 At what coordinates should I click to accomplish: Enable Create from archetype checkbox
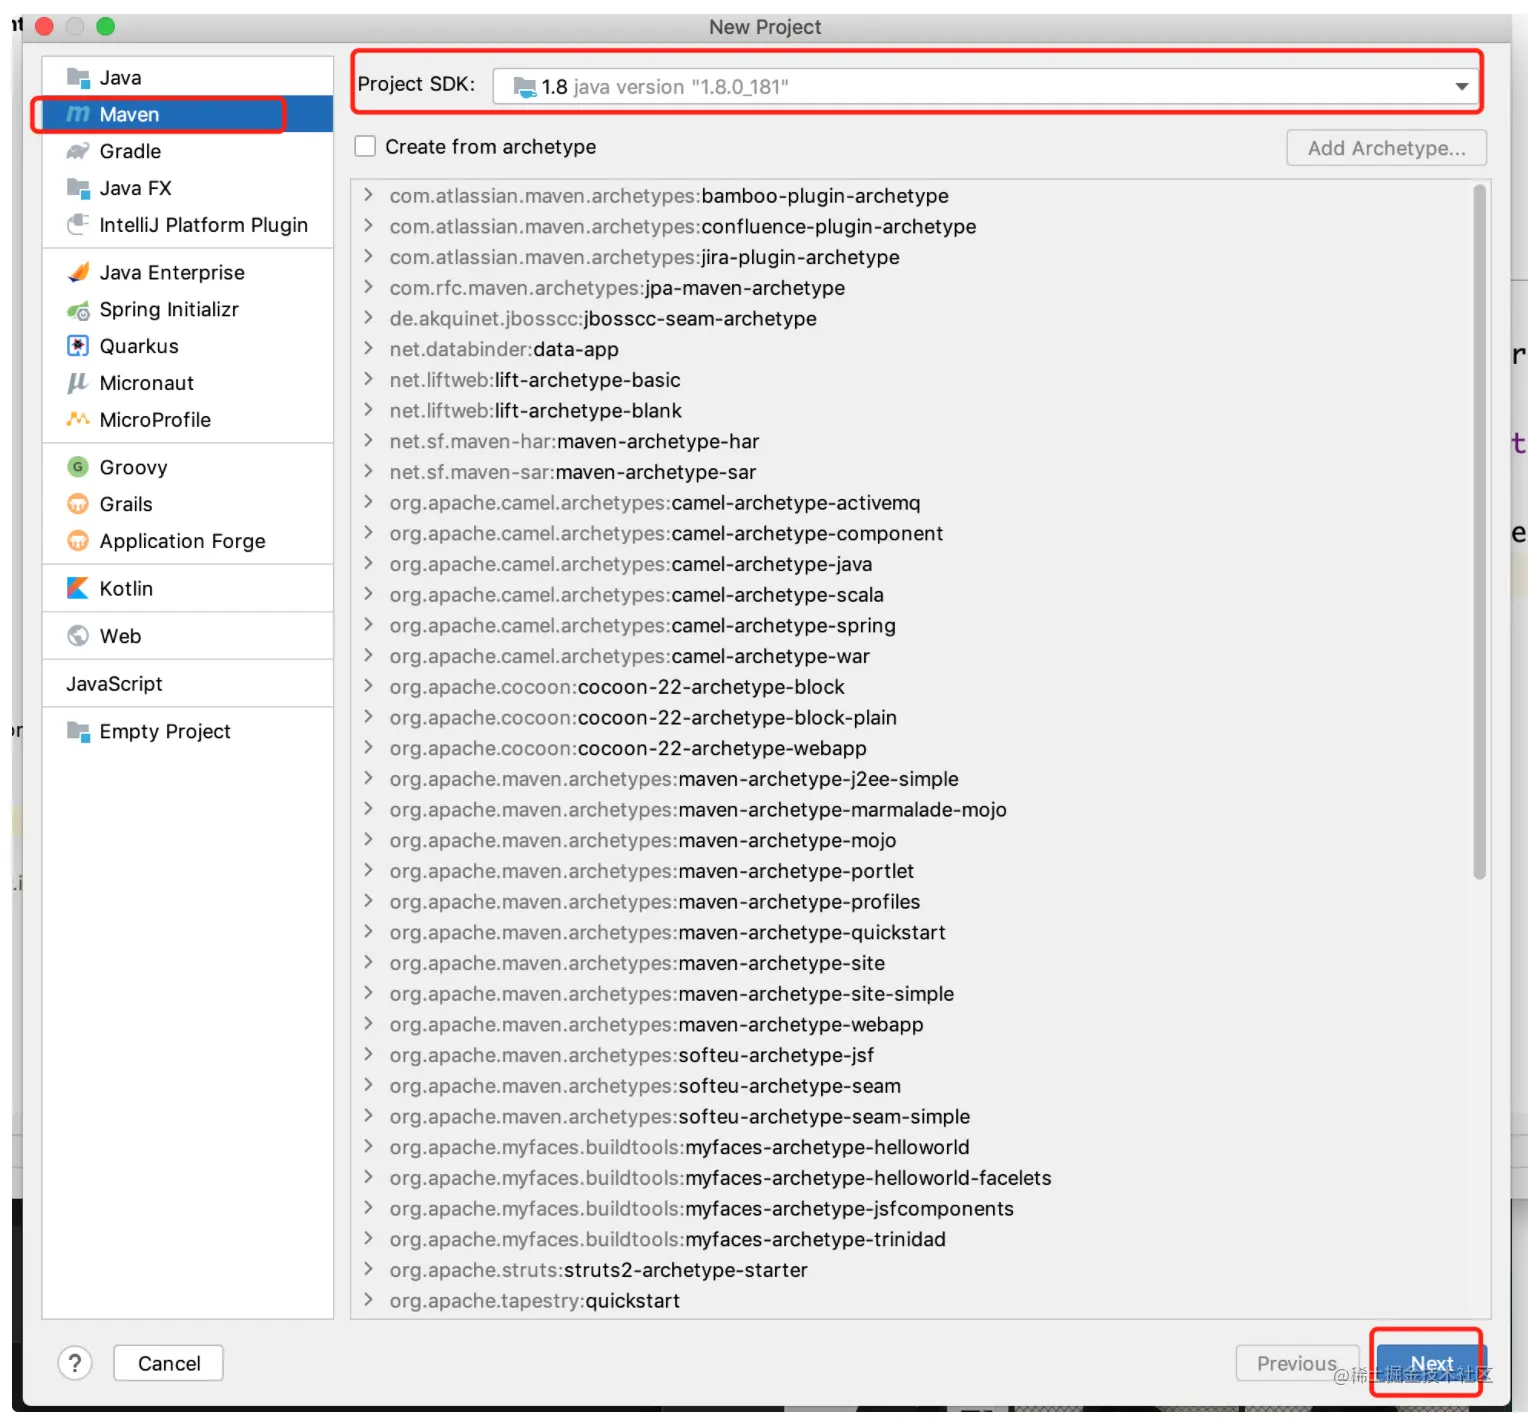pos(366,147)
